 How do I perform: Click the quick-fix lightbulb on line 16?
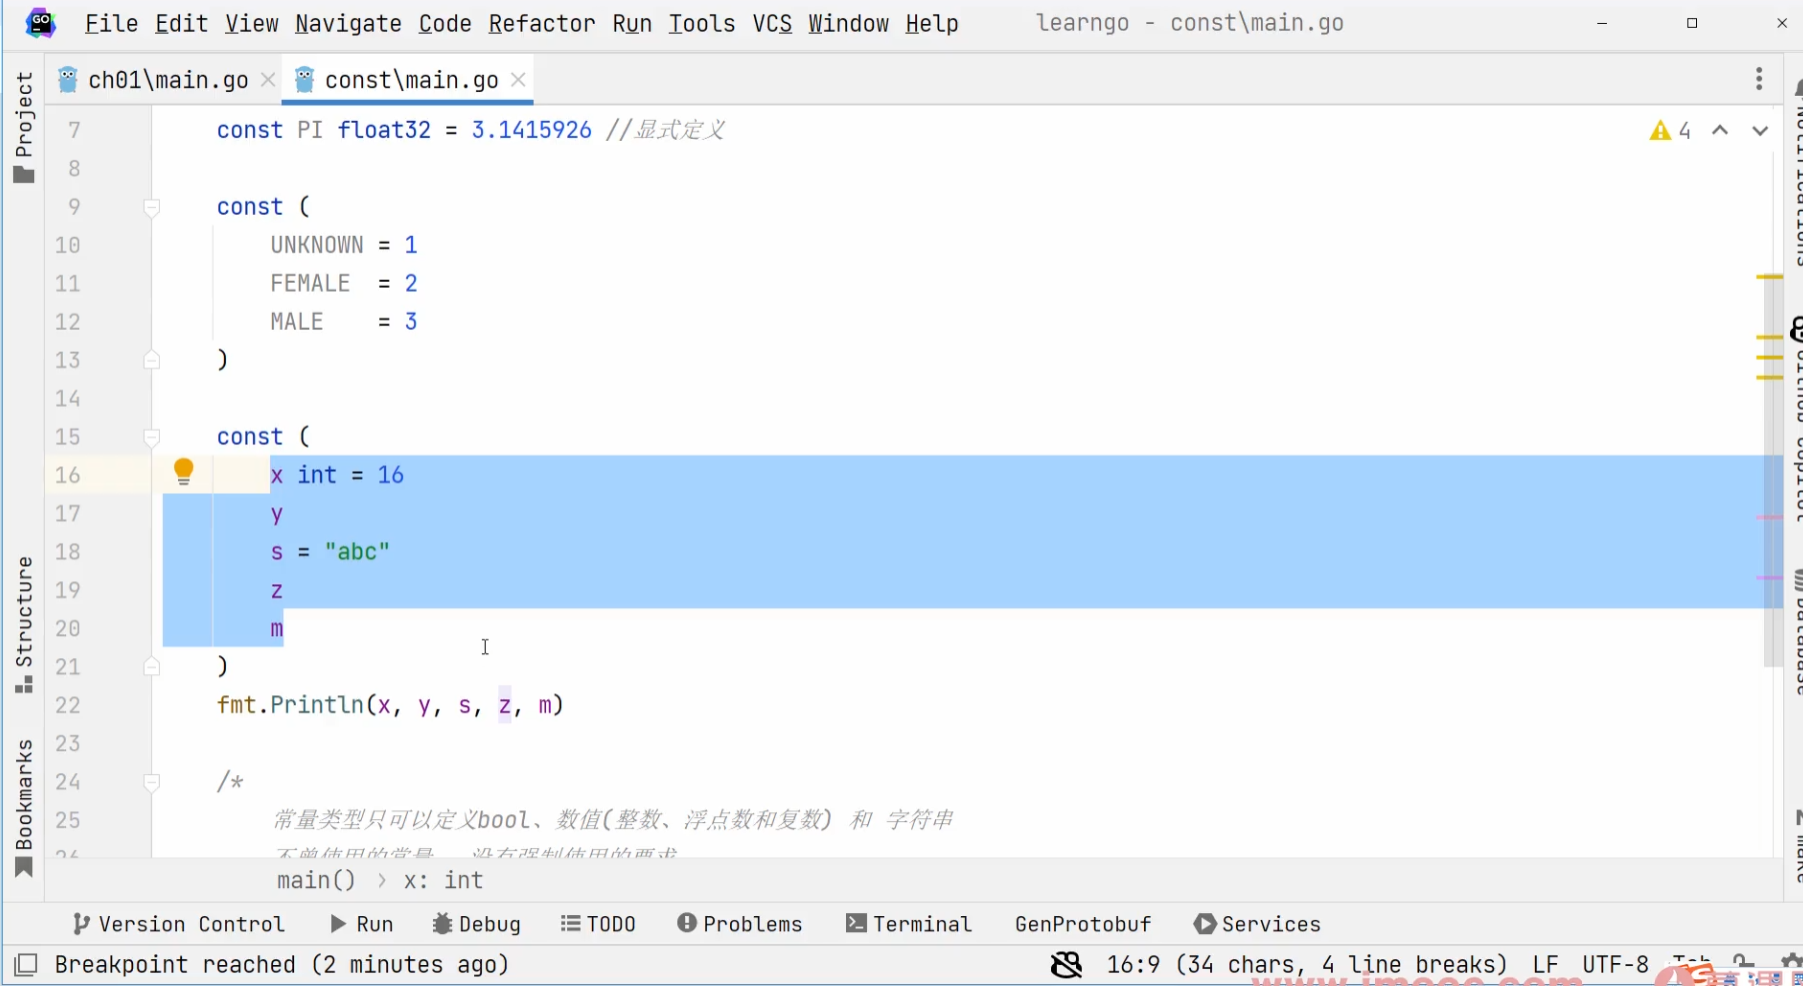click(184, 472)
